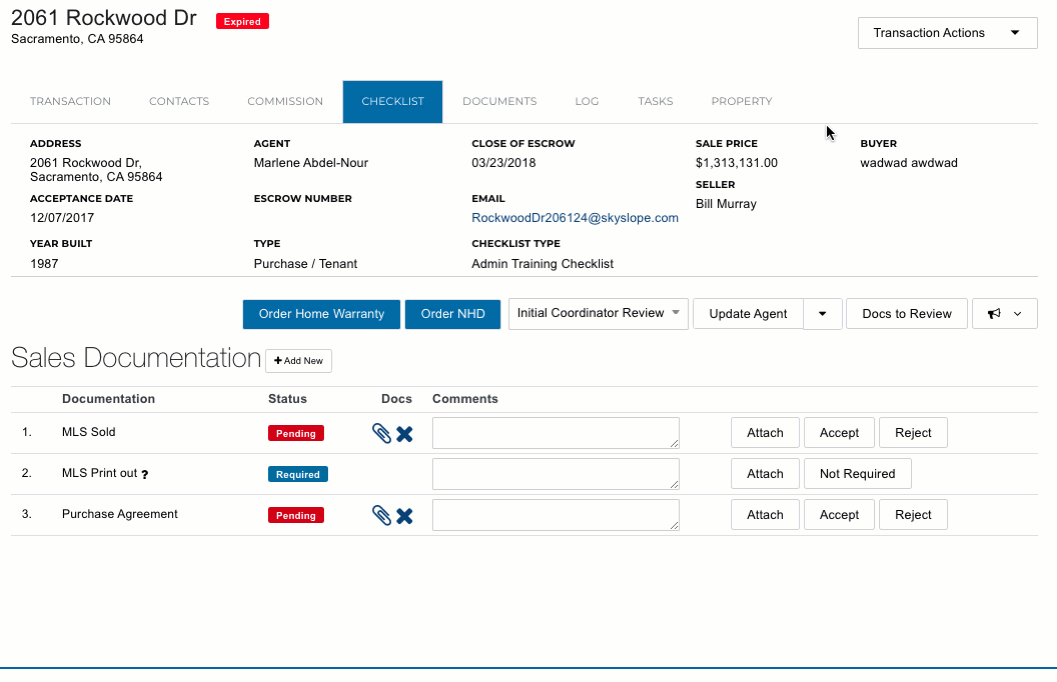Mark MLS Print out as Not Required
This screenshot has height=682, width=1057.
[x=857, y=474]
